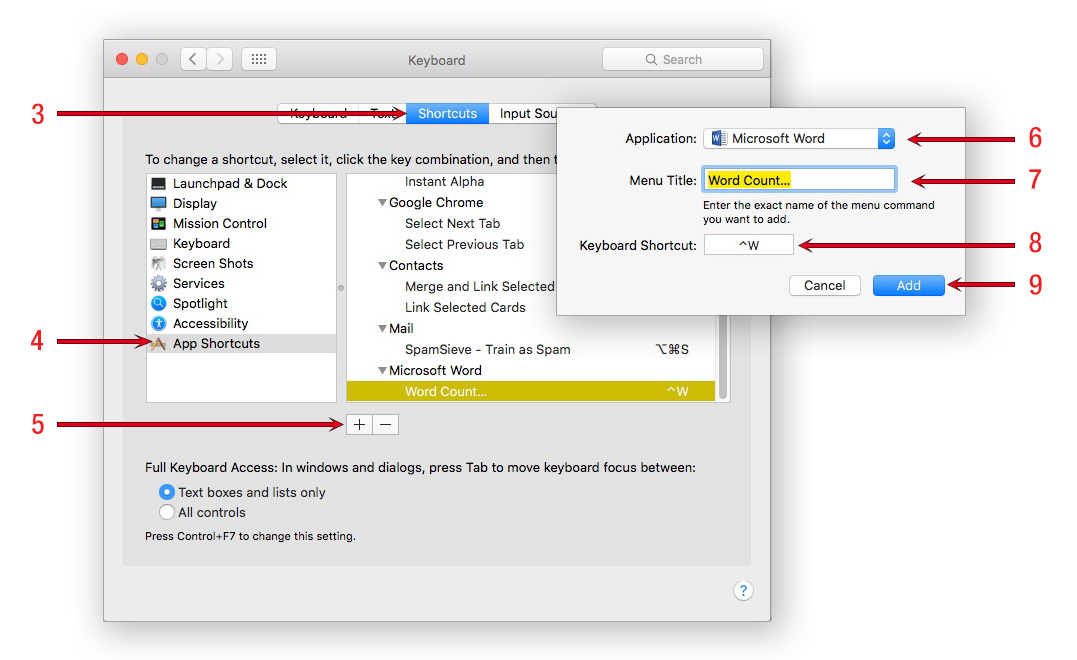Click the Screen Shots scissors icon
The height and width of the screenshot is (660, 1077).
(159, 263)
